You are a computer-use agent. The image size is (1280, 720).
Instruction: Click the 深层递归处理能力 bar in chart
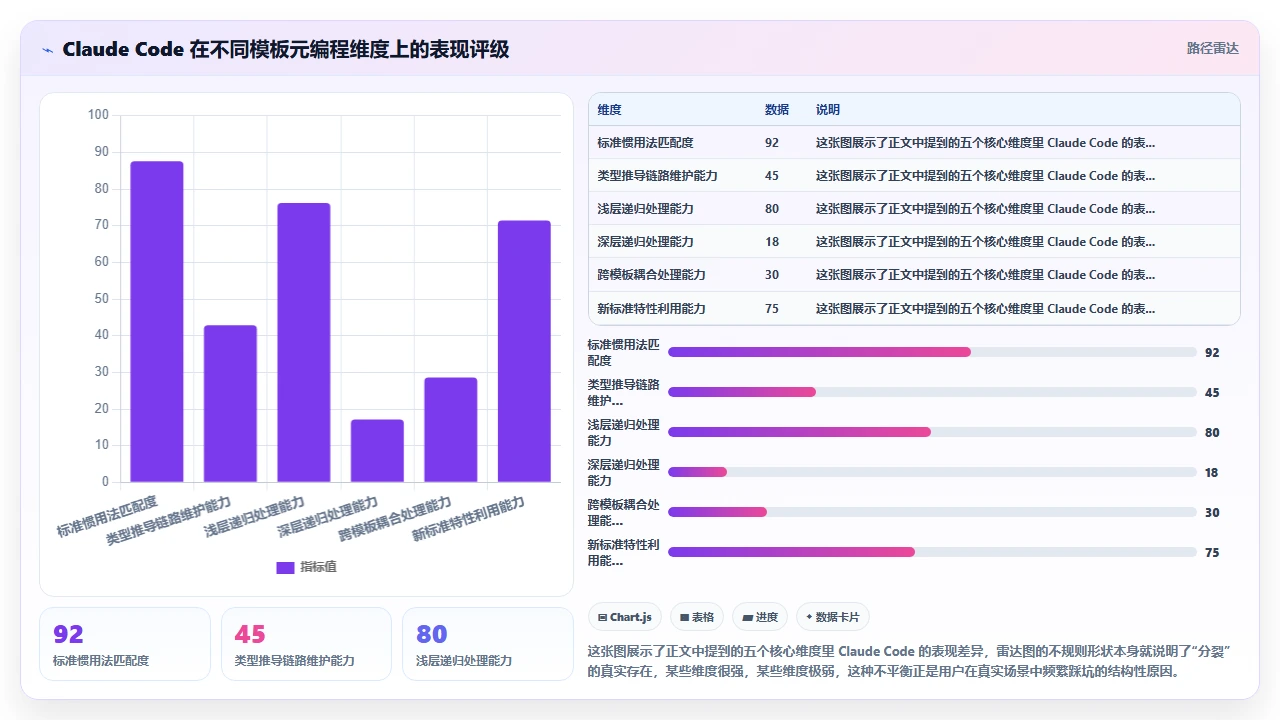click(377, 450)
